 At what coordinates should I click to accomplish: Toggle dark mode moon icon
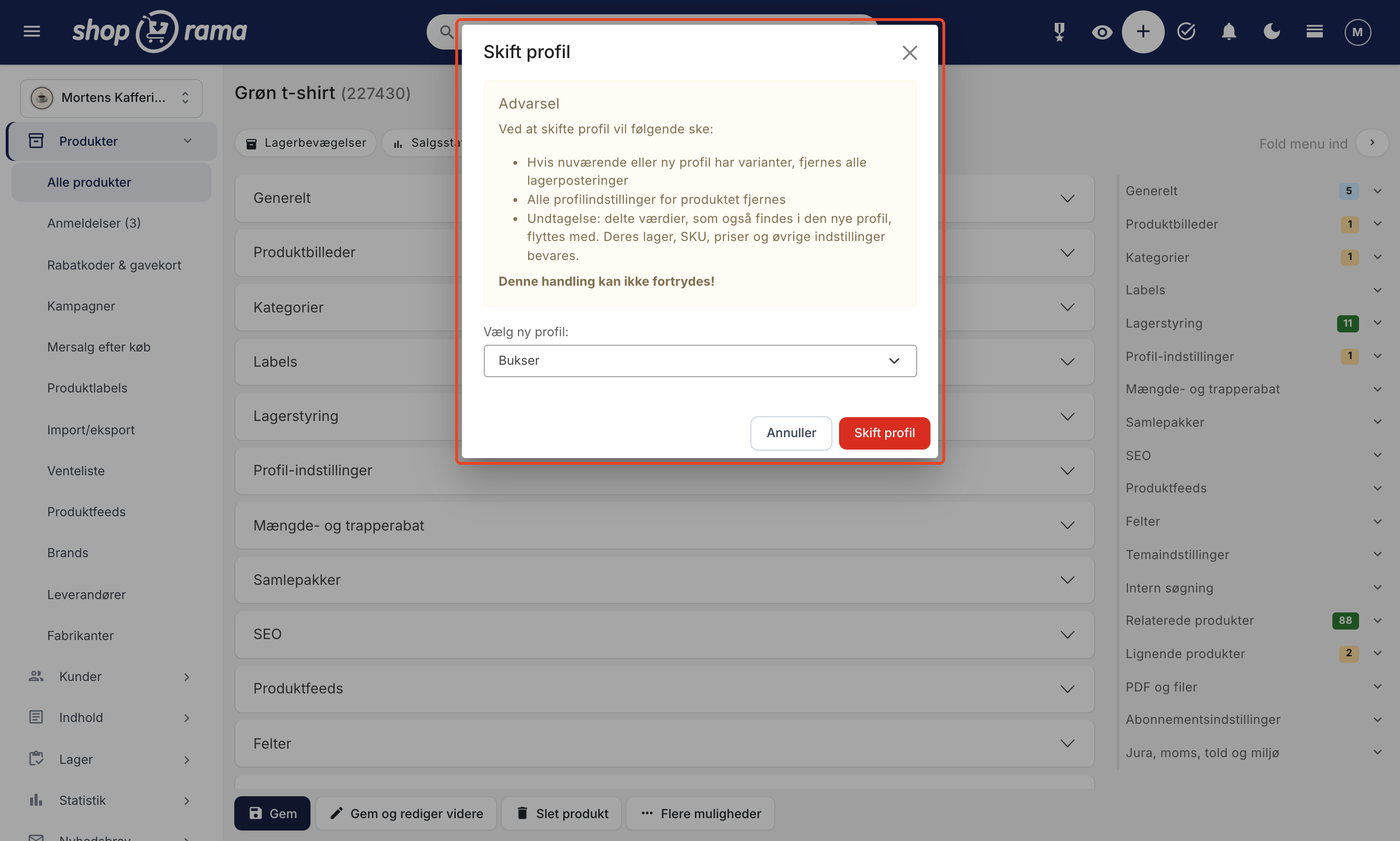point(1272,32)
